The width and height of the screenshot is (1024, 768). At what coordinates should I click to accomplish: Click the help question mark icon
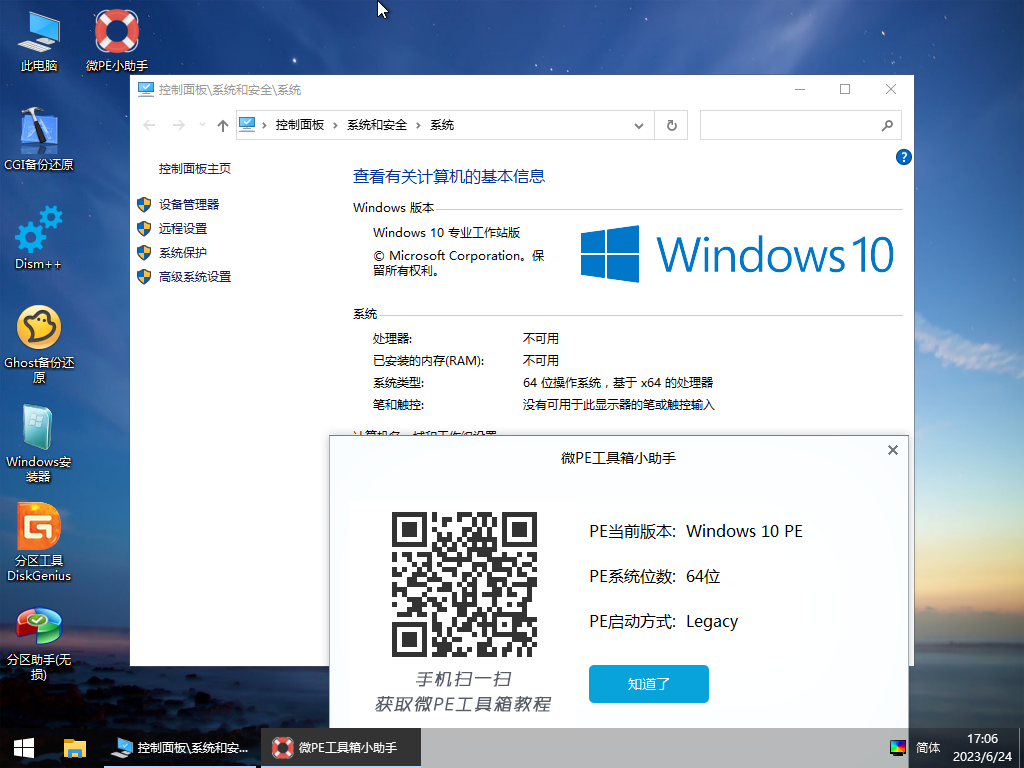tap(904, 157)
